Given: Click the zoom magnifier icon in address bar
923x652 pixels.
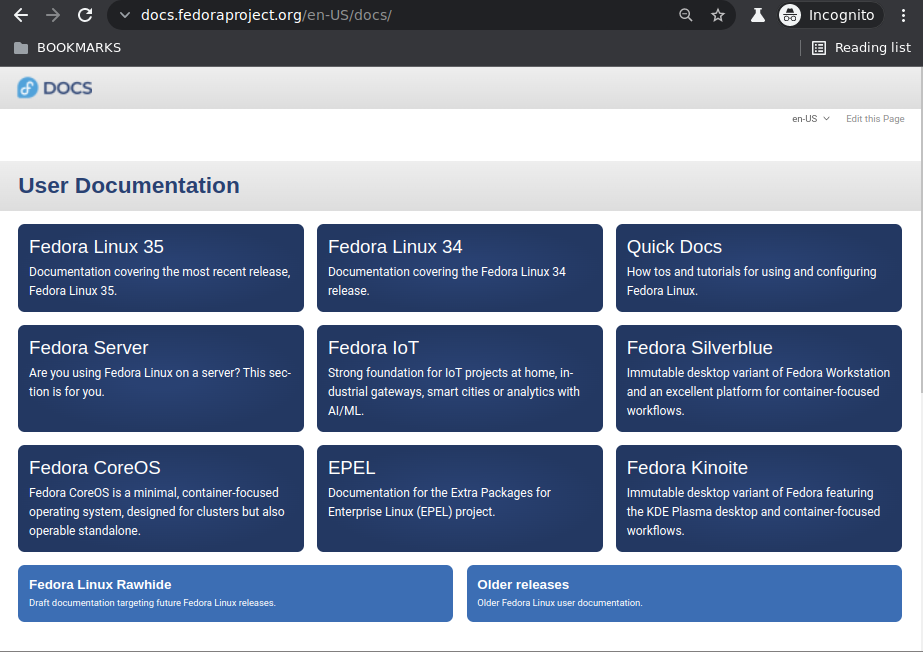Looking at the screenshot, I should click(685, 15).
